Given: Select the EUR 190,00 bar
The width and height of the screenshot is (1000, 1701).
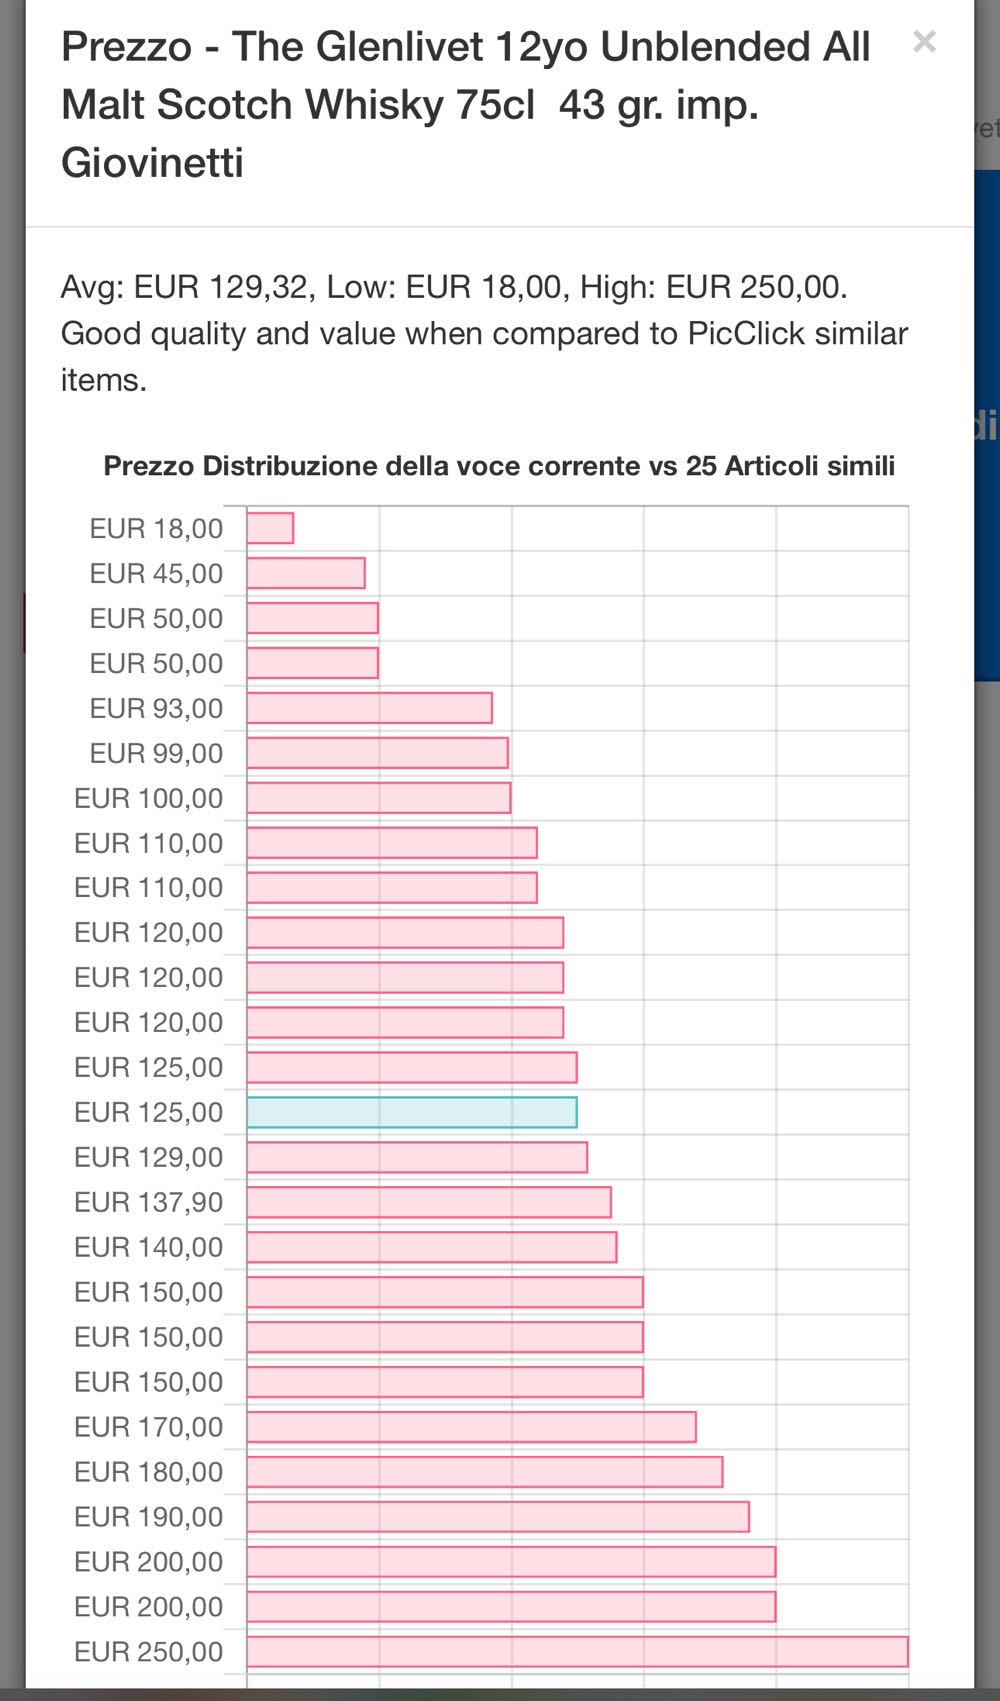Looking at the screenshot, I should [x=497, y=1517].
